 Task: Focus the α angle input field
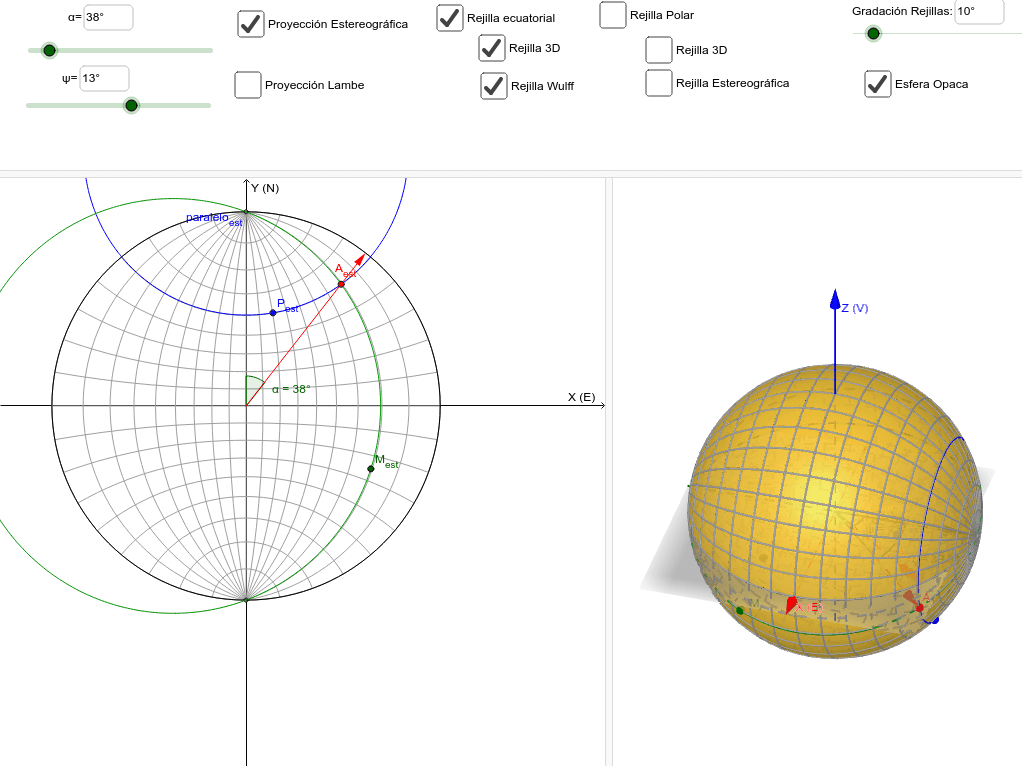pyautogui.click(x=108, y=18)
